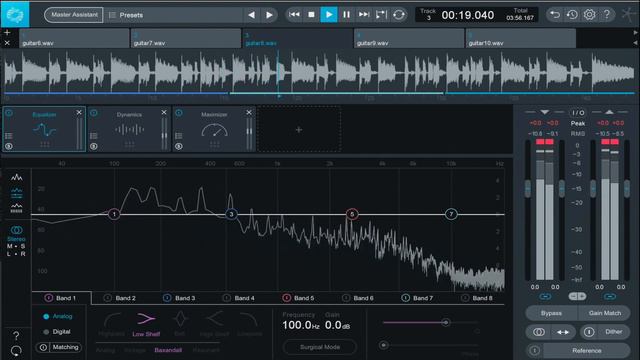
Task: Open the undo History
Action: (x=572, y=15)
